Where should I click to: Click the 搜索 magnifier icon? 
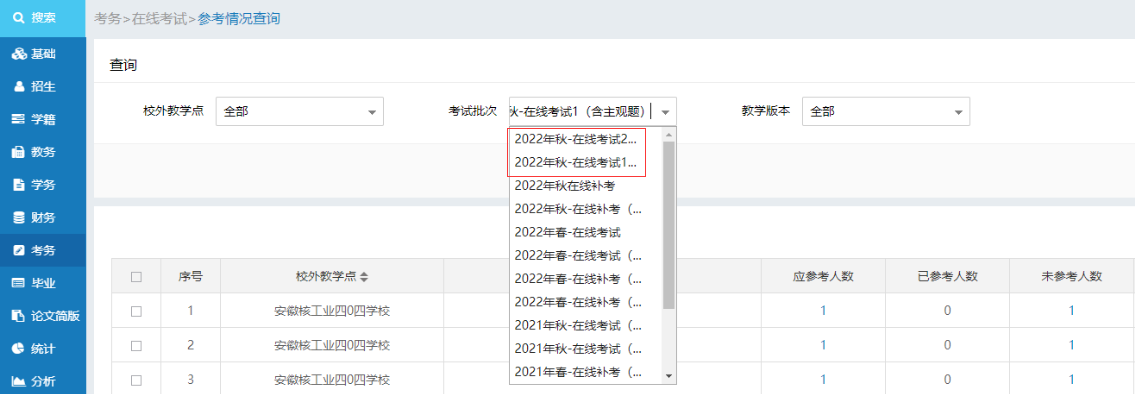19,17
